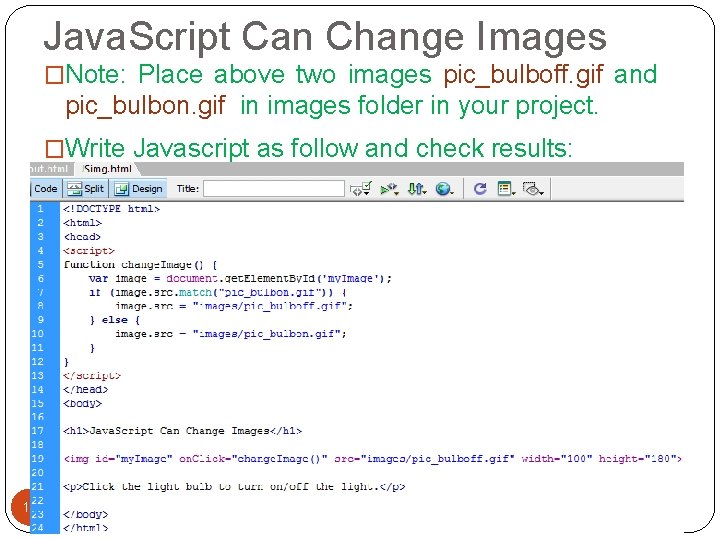720x540 pixels.
Task: Open the file management up-down arrows icon
Action: [x=417, y=189]
